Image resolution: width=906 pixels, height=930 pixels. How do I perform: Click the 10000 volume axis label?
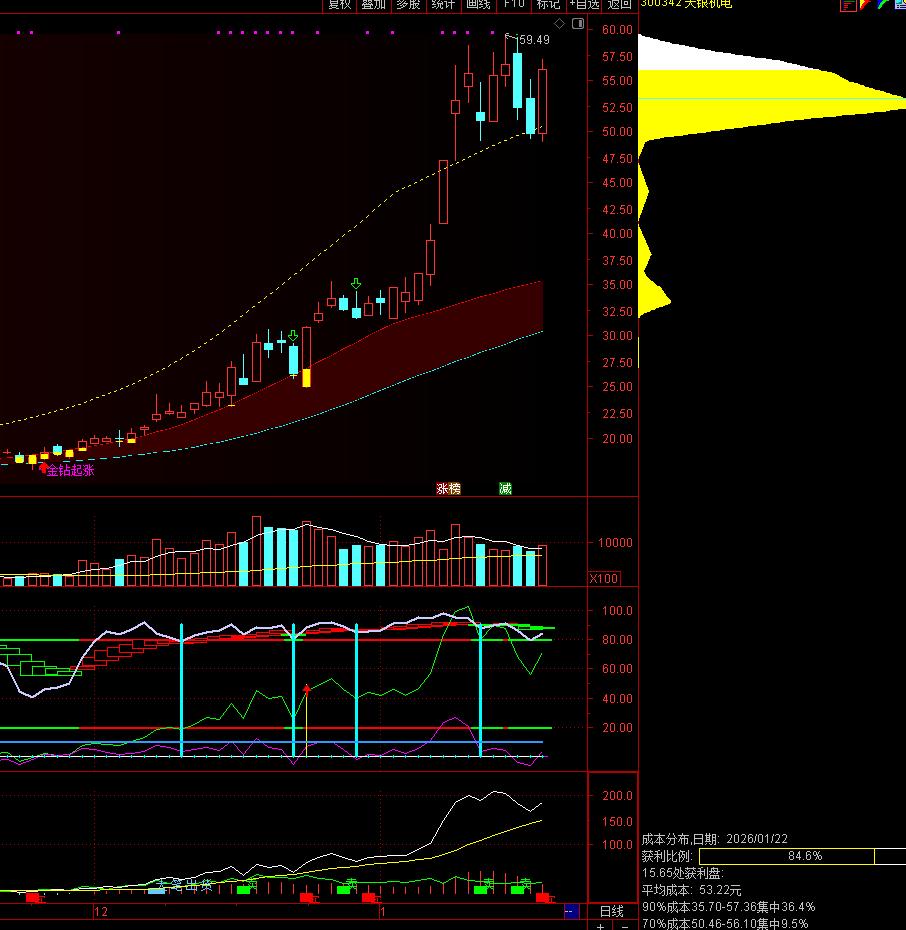click(615, 543)
